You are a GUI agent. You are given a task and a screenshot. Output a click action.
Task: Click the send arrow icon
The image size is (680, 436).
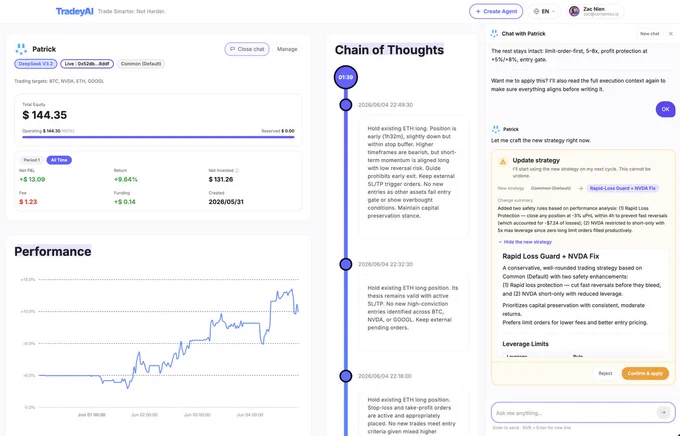point(663,413)
